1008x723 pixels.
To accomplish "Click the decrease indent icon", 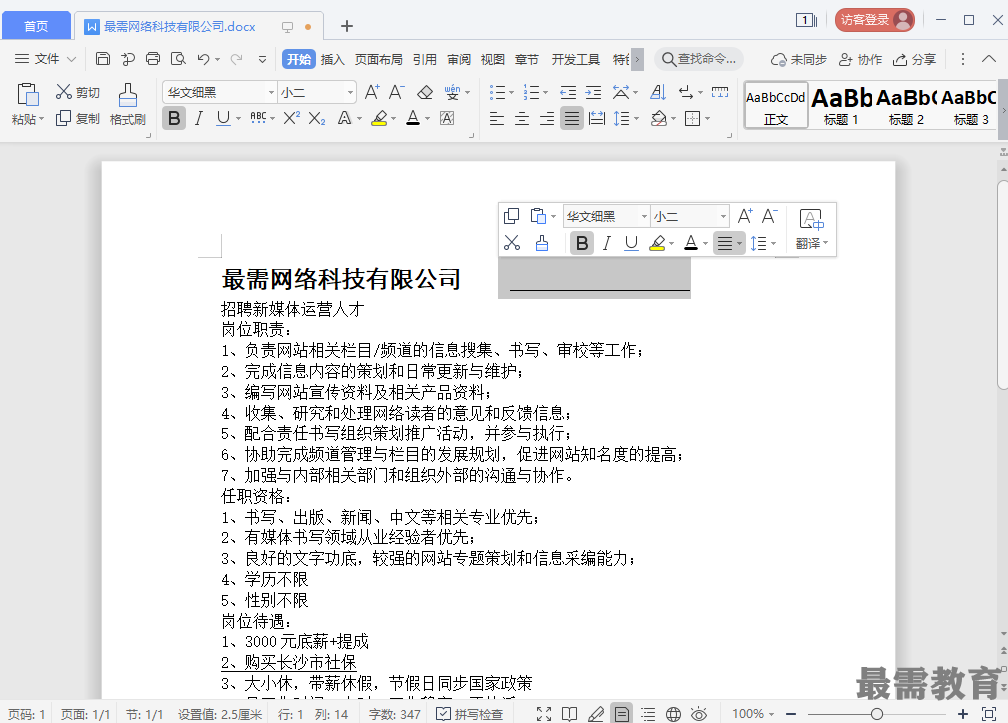I will (568, 93).
